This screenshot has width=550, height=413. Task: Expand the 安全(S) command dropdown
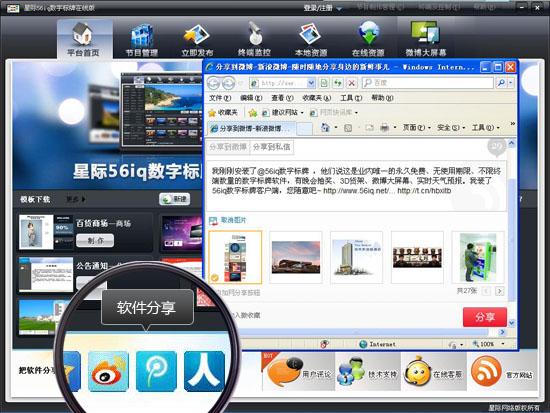click(451, 128)
